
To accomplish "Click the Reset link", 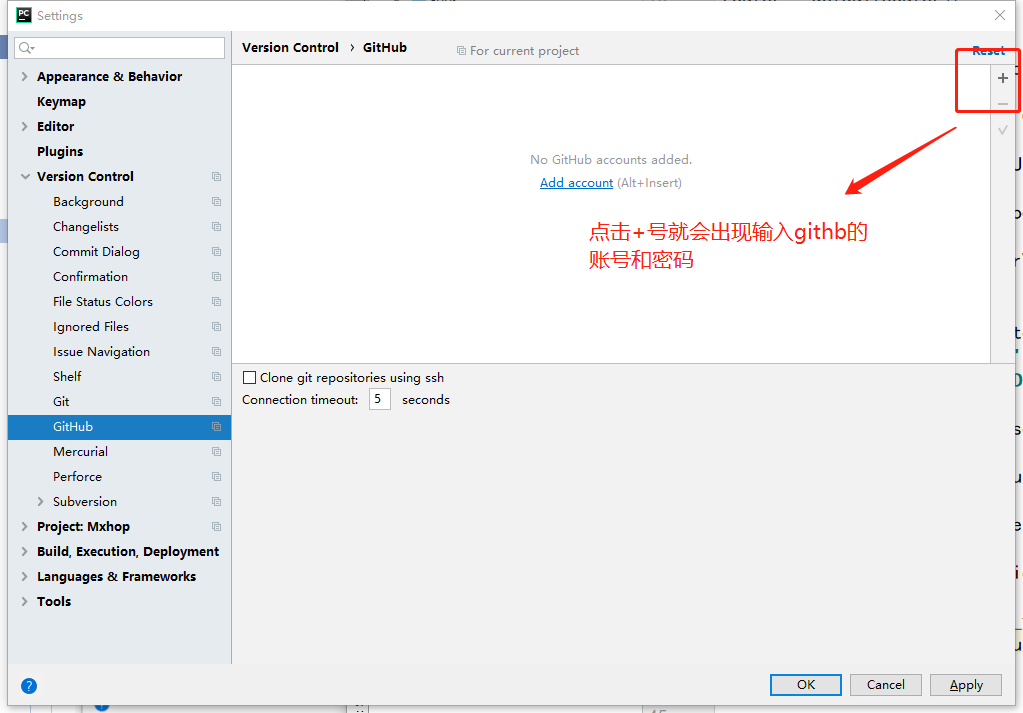I will pos(988,51).
